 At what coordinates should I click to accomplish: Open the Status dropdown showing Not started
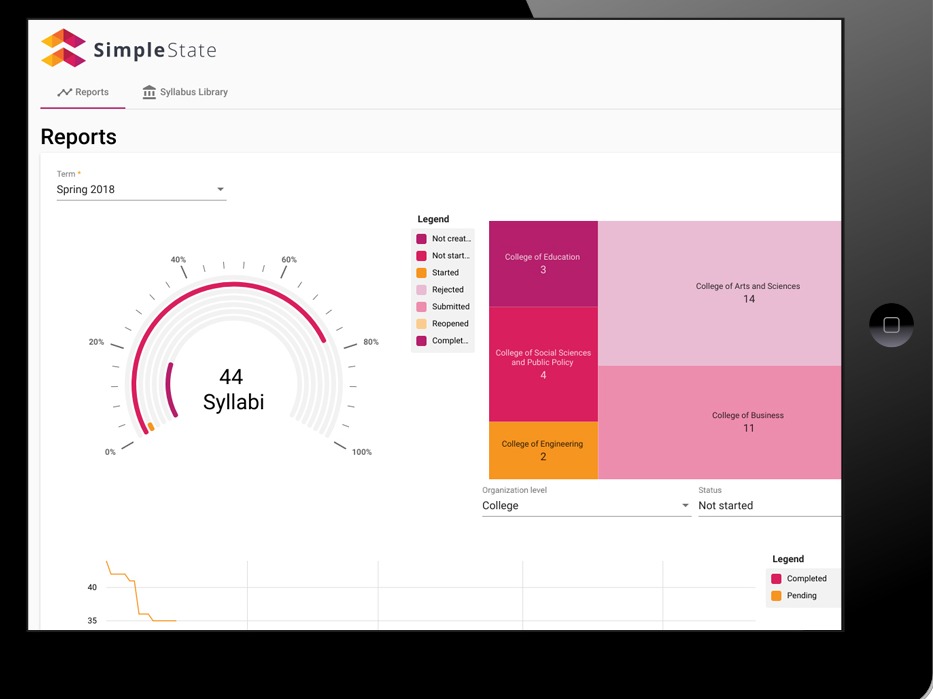pyautogui.click(x=768, y=506)
